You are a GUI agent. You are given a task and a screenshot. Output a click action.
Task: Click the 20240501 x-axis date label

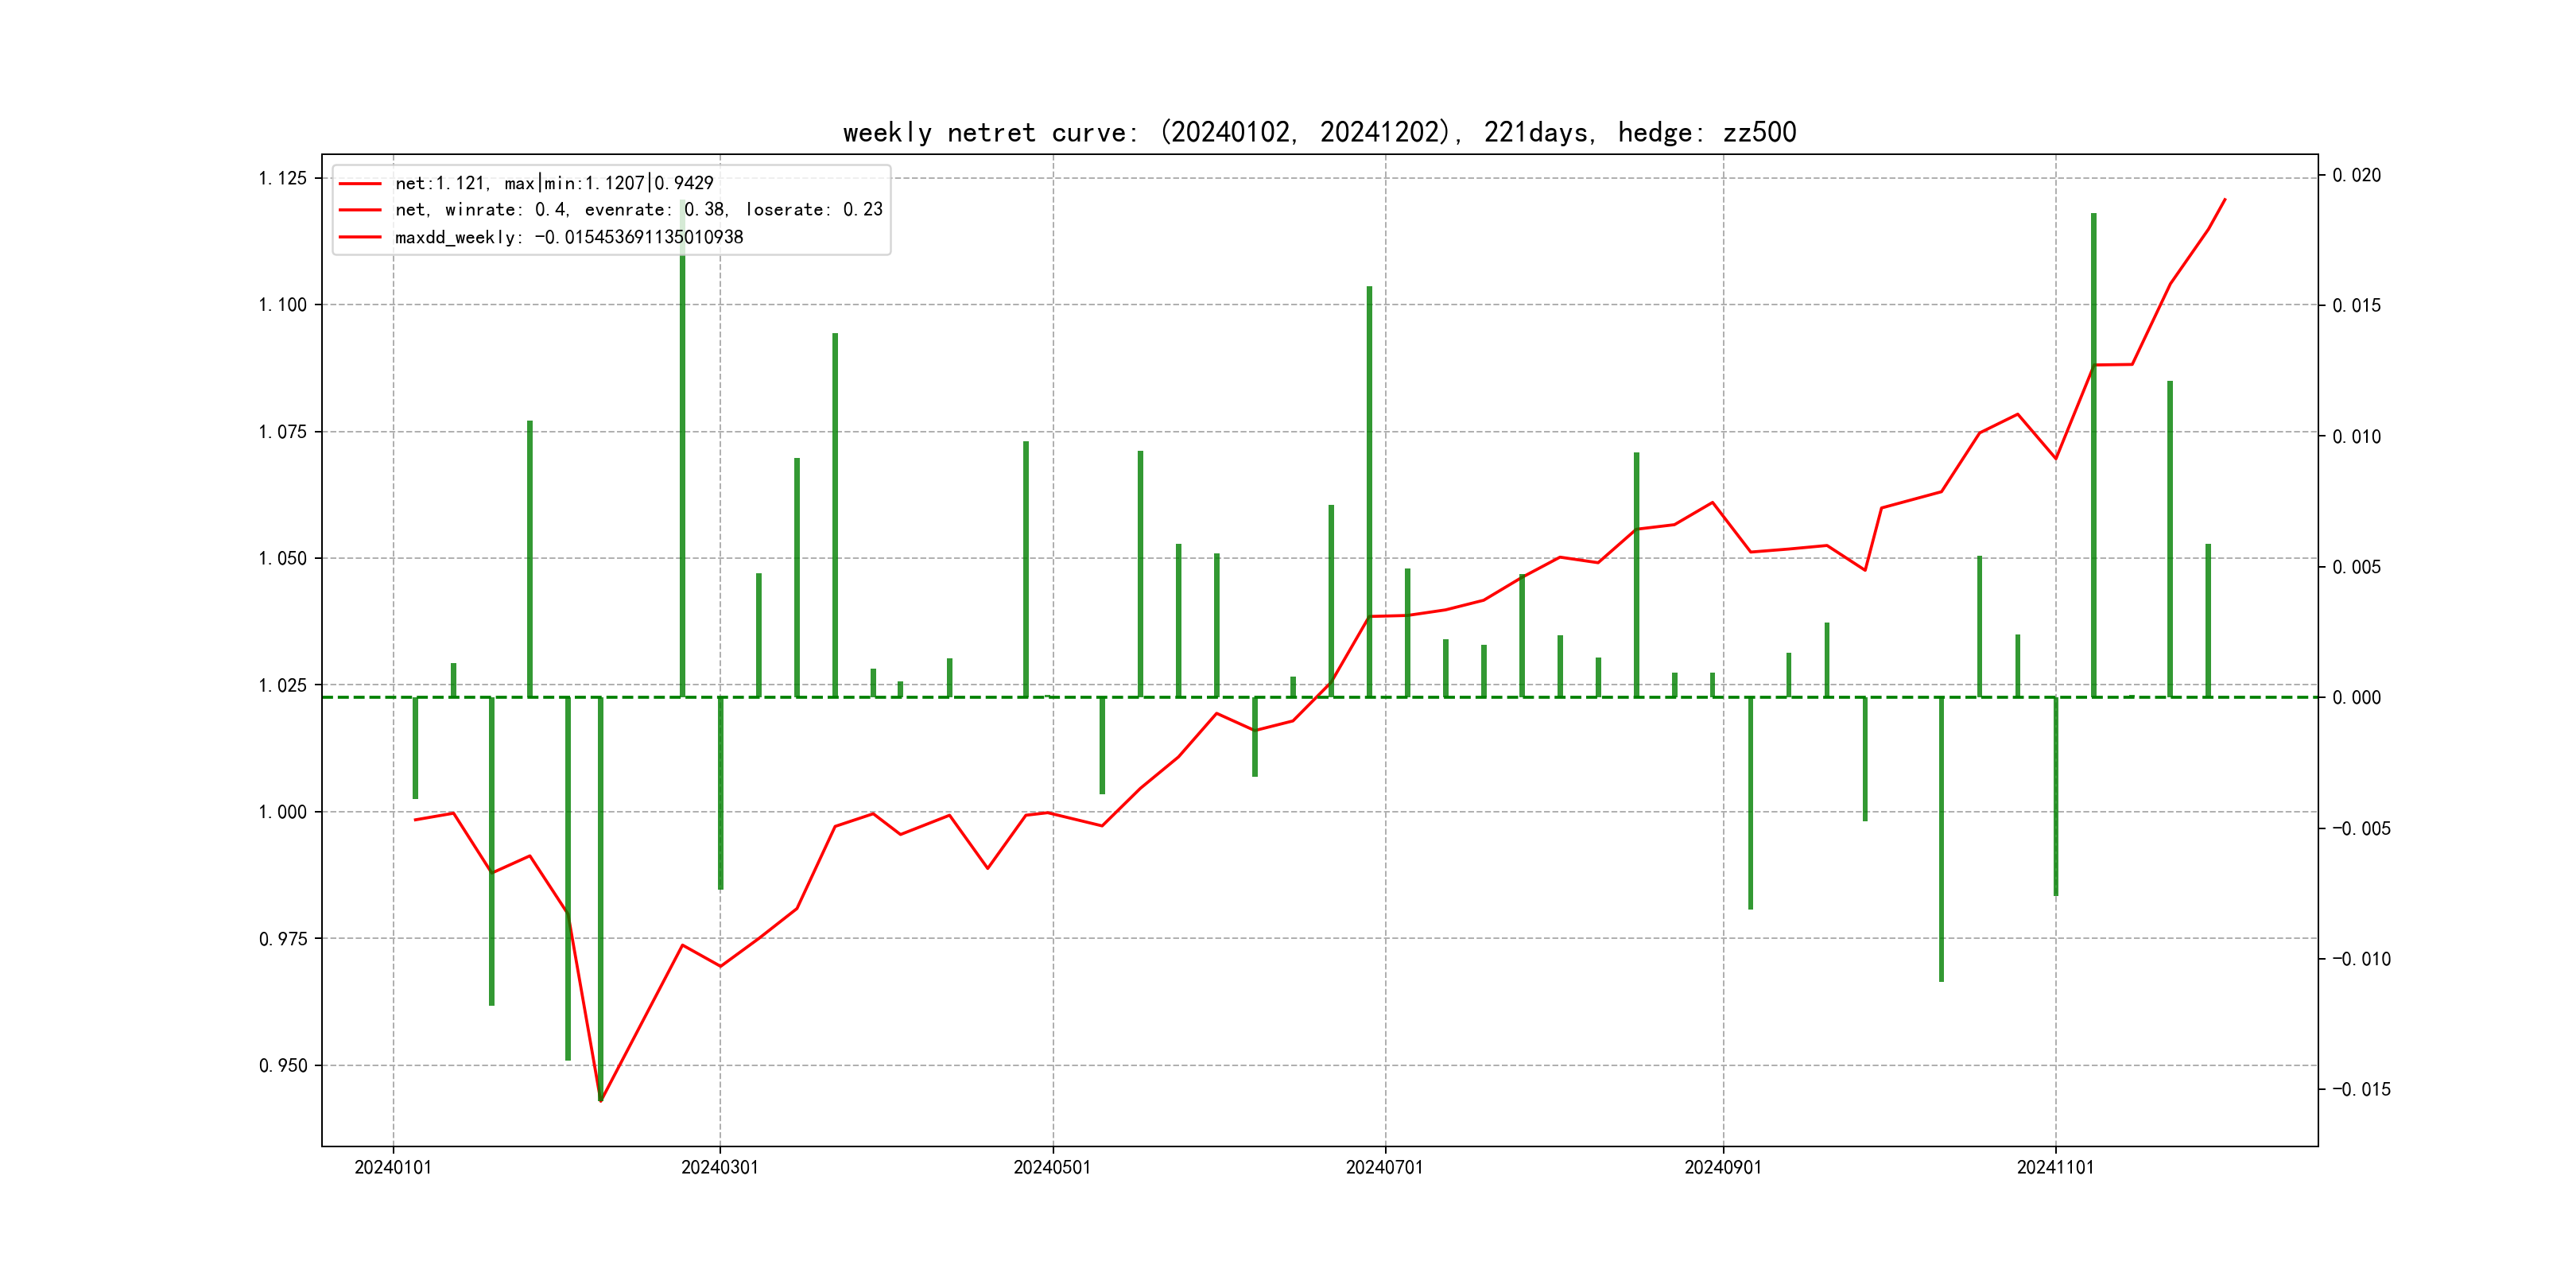1052,1167
